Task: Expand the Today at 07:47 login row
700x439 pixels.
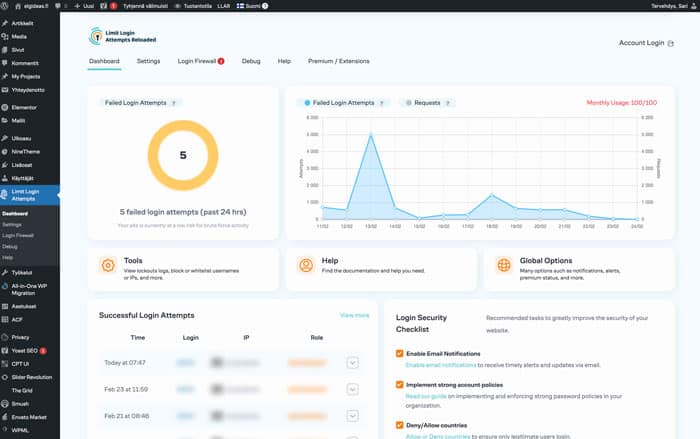Action: [352, 363]
